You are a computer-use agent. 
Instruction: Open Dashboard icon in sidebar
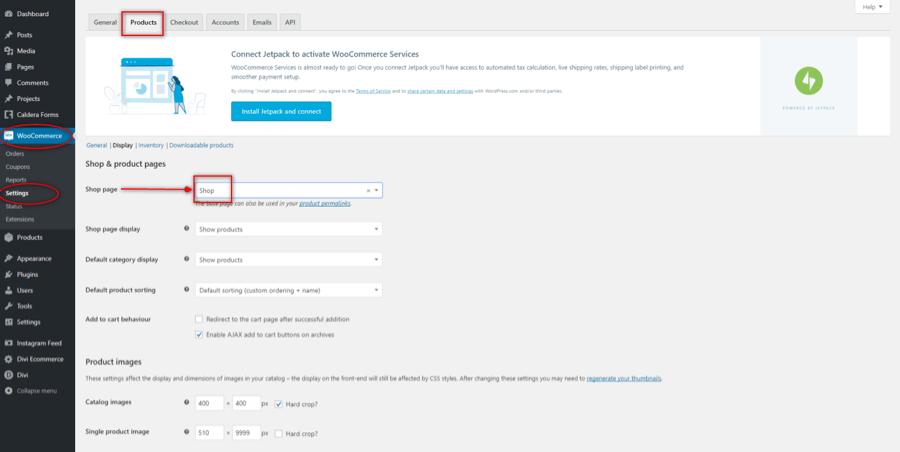[9, 14]
